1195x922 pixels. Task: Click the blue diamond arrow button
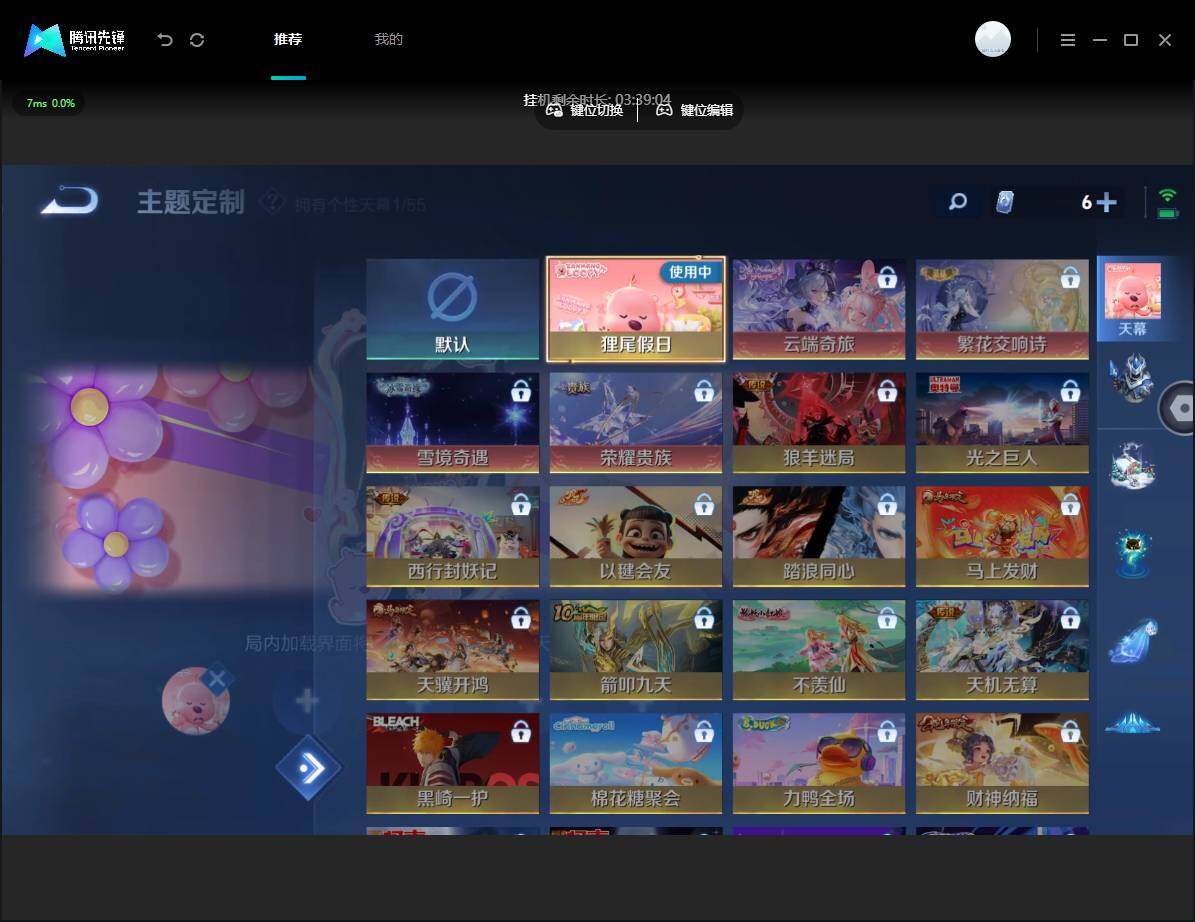tap(309, 767)
